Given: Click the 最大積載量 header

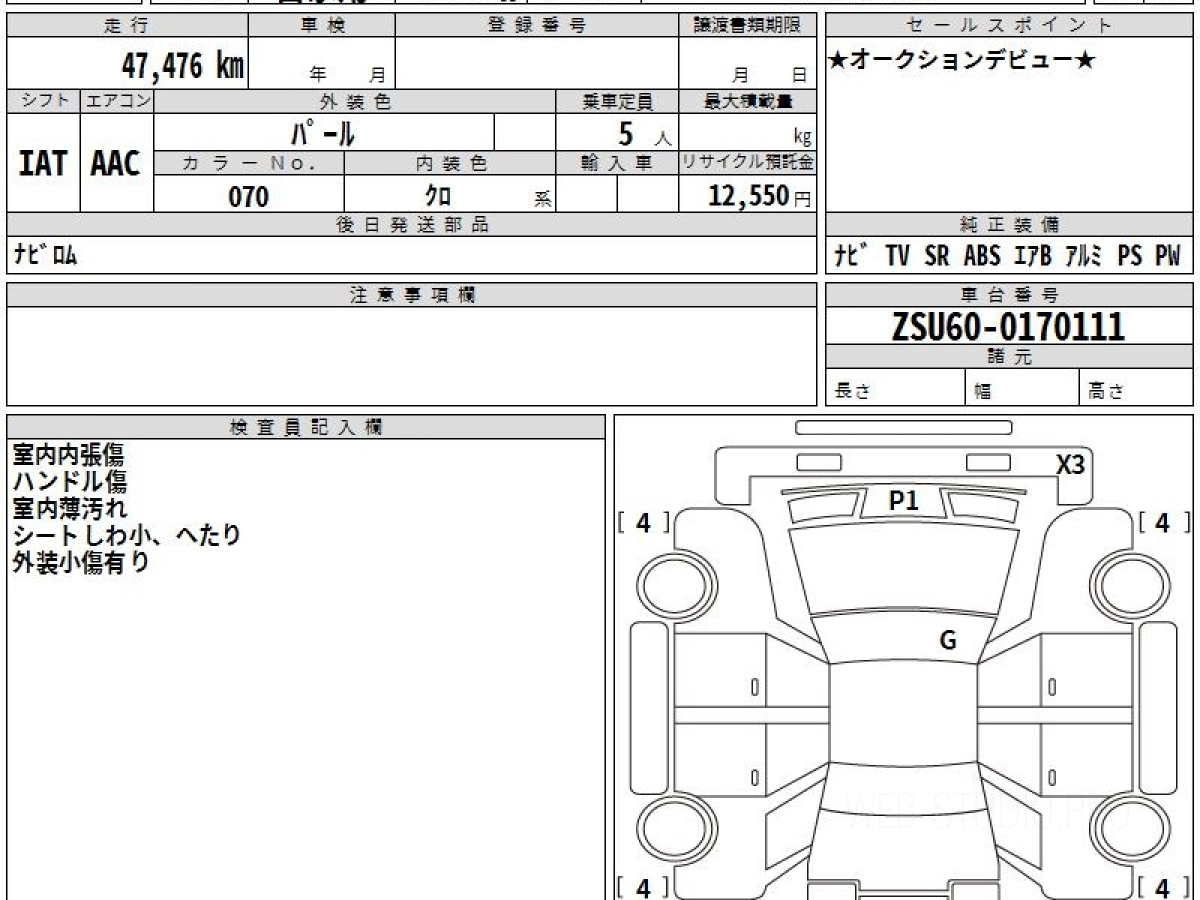Looking at the screenshot, I should click(x=748, y=101).
